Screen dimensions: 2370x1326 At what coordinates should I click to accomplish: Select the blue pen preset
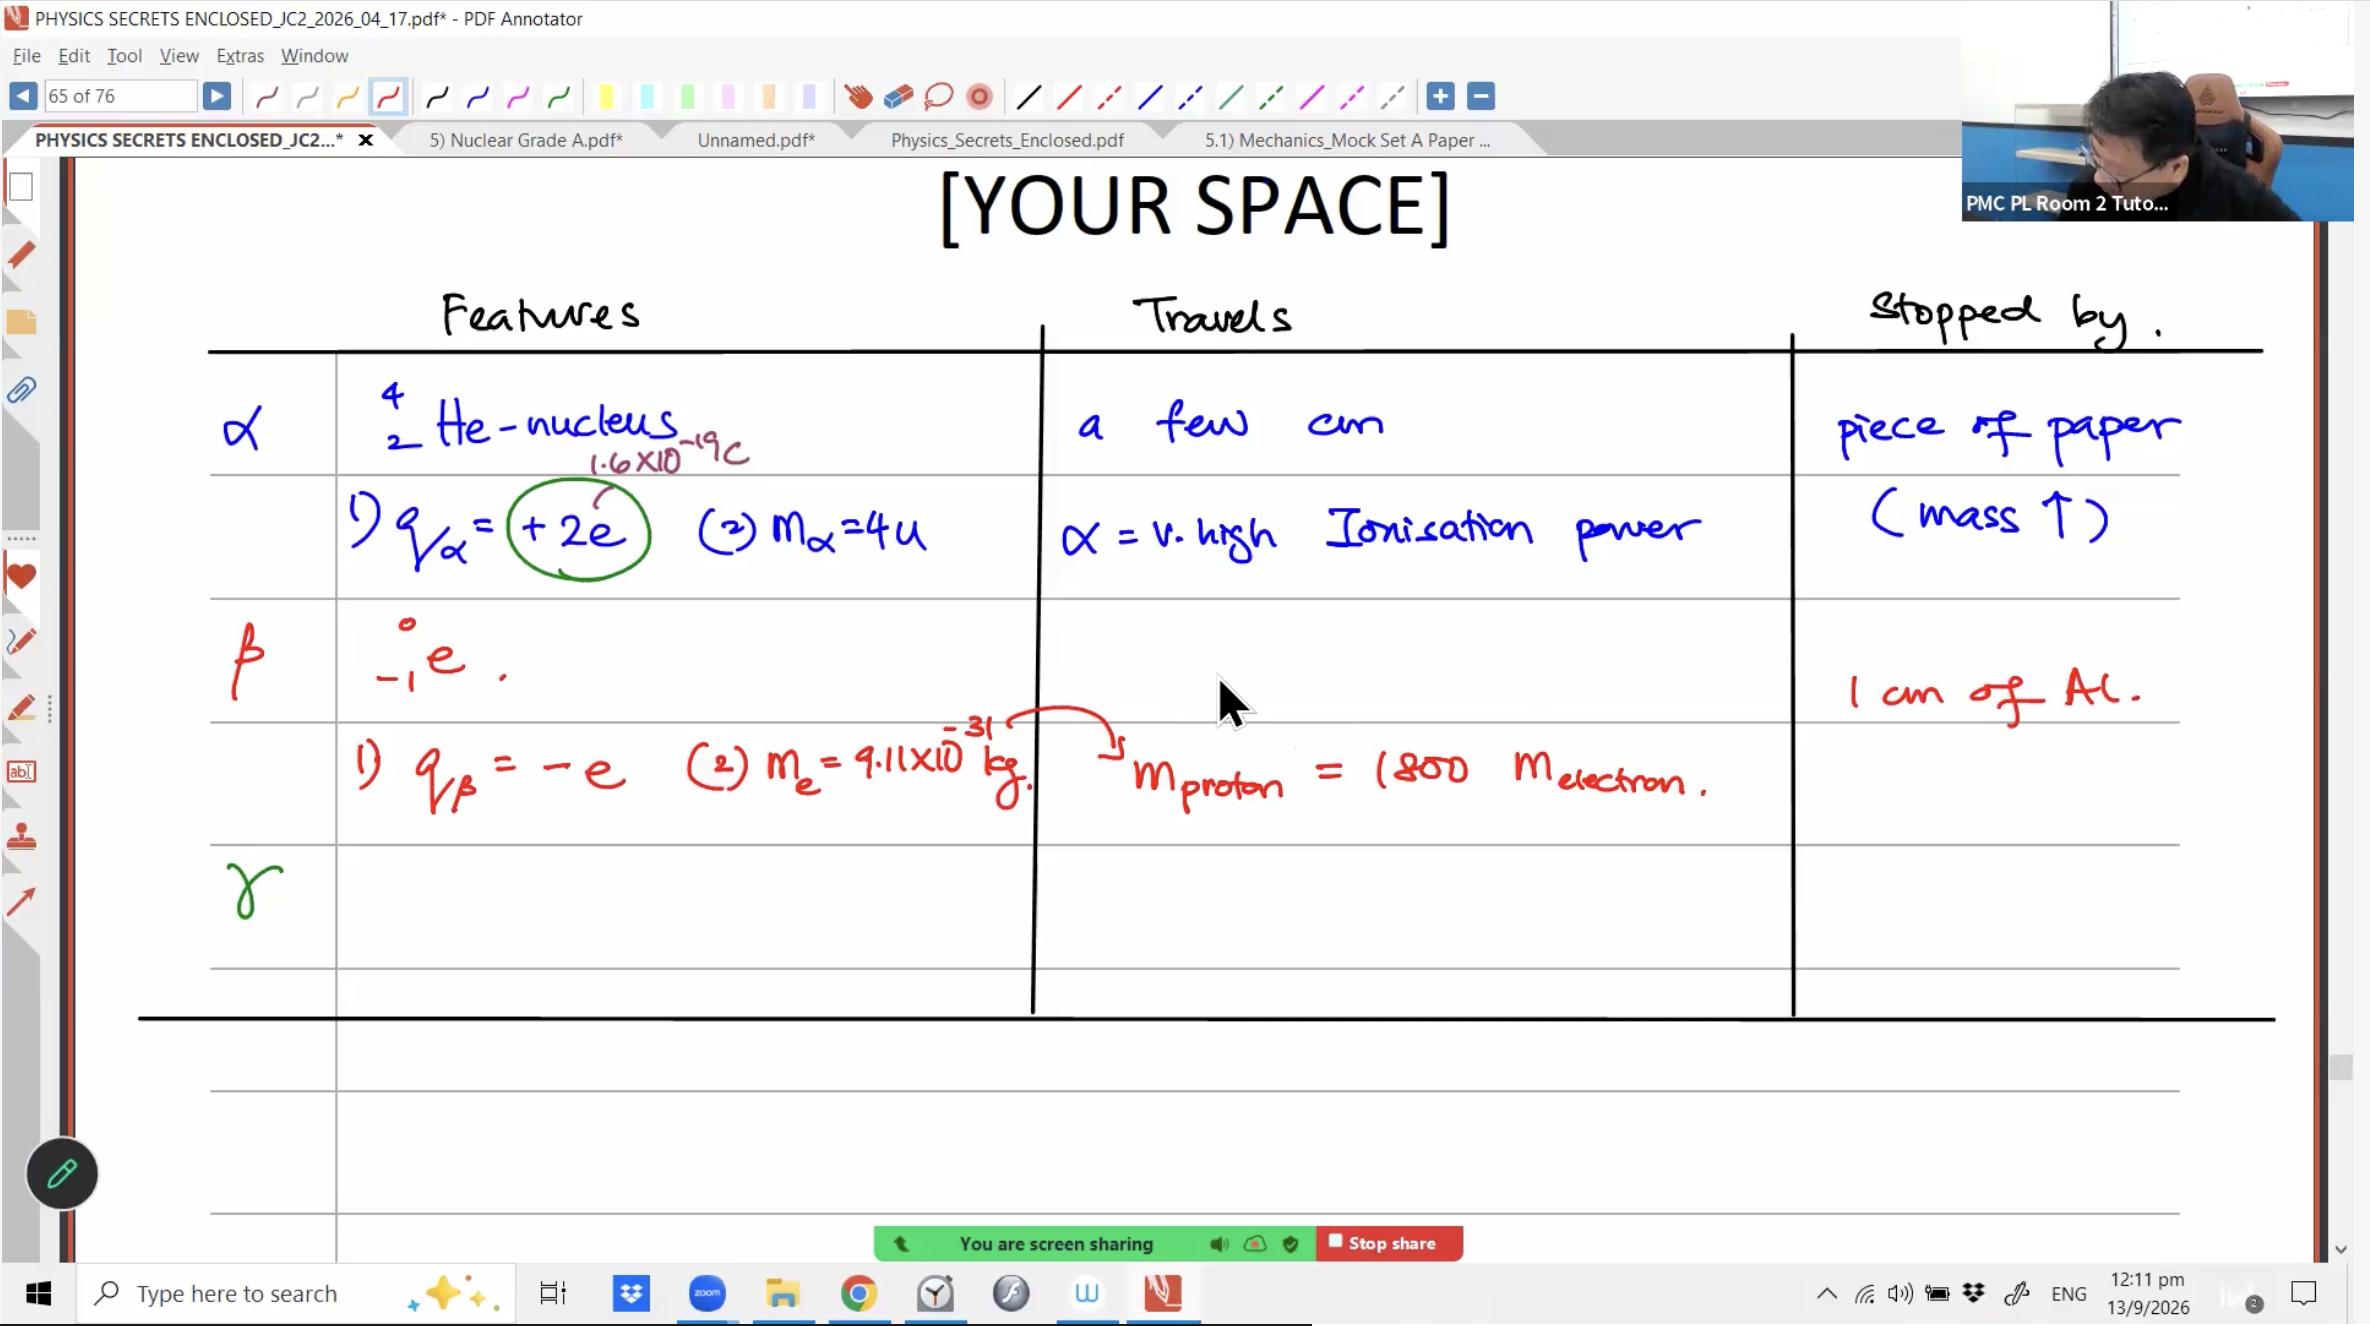click(x=478, y=96)
